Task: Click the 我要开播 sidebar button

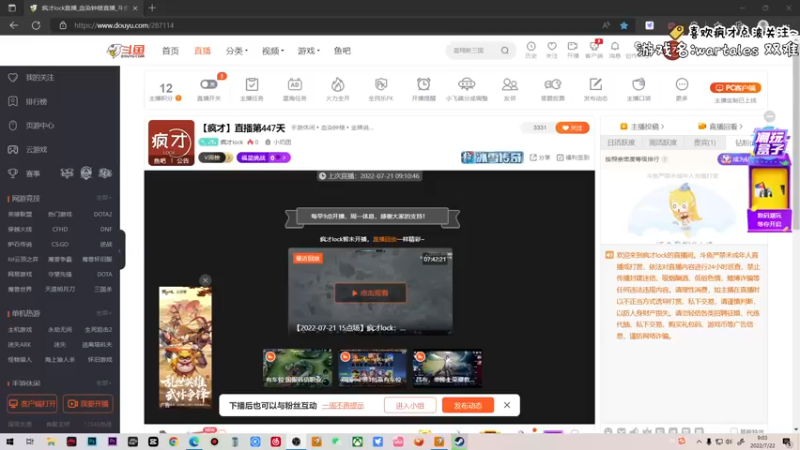Action: click(88, 404)
